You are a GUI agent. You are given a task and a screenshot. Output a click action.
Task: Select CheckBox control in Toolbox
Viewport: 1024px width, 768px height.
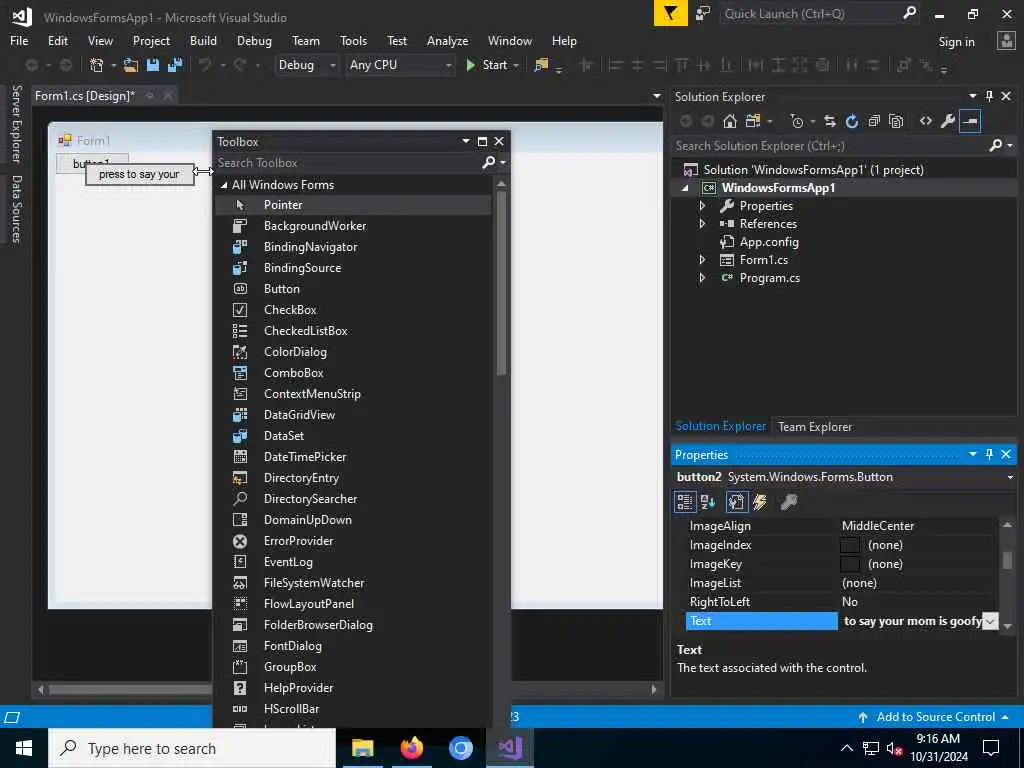coord(353,310)
